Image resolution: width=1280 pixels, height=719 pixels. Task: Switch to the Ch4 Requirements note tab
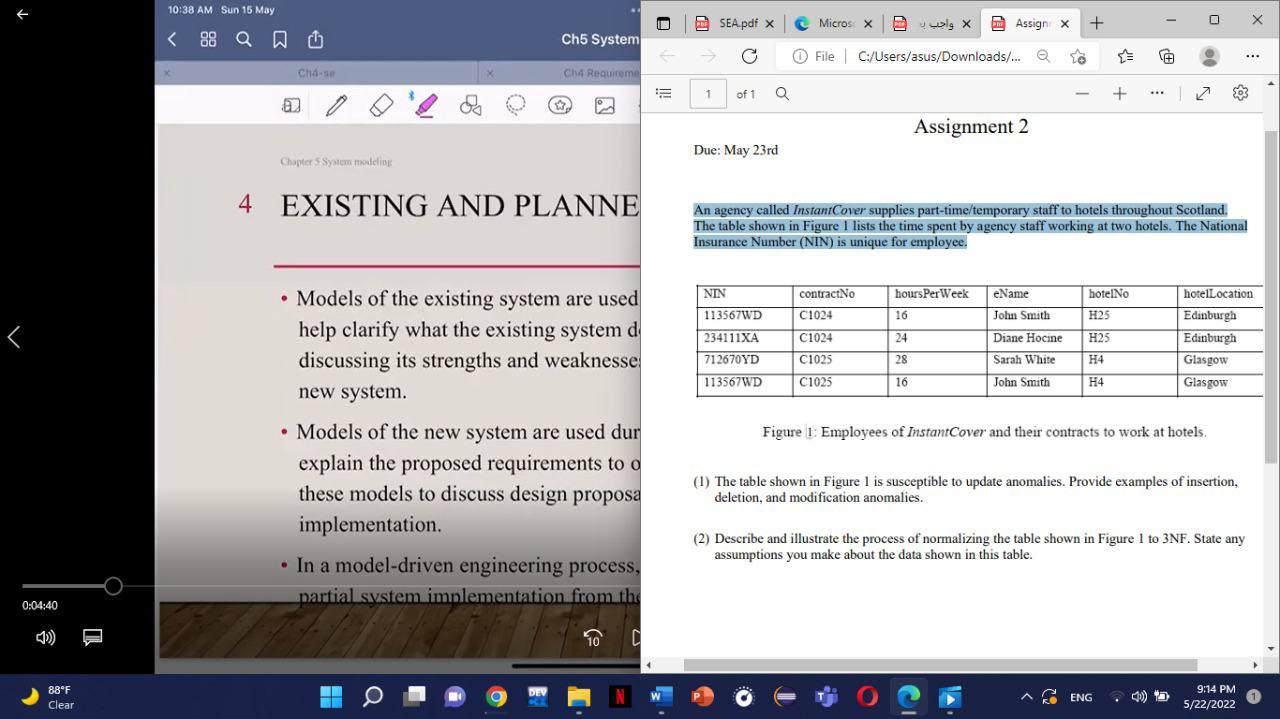coord(600,73)
